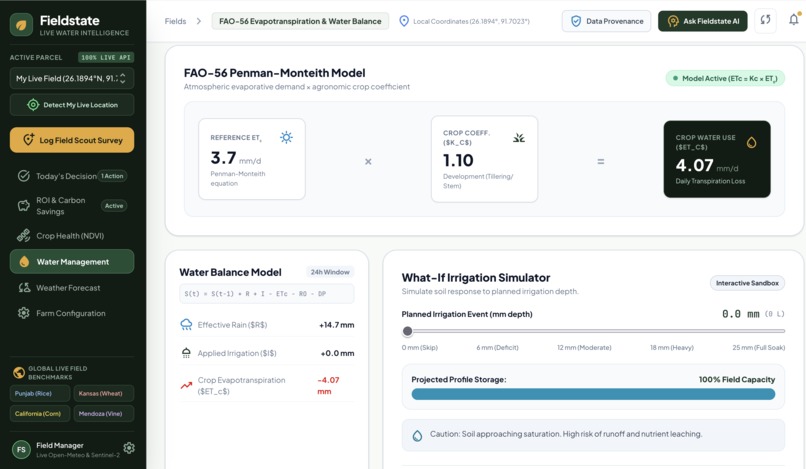Screen dimensions: 806x469
Task: Click the 1.10 crop coefficient value
Action: coord(458,160)
